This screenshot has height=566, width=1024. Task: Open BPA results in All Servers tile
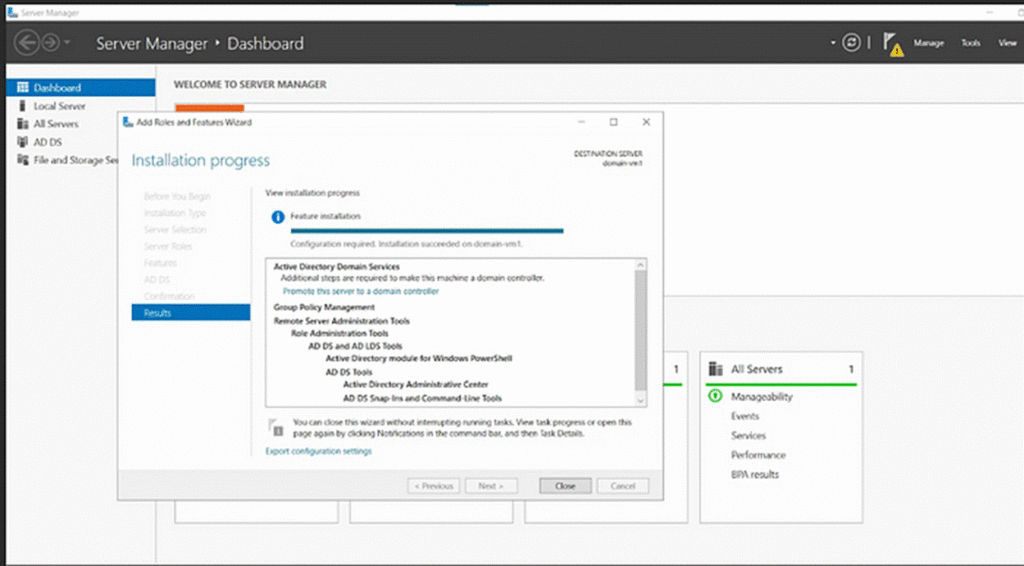click(754, 474)
